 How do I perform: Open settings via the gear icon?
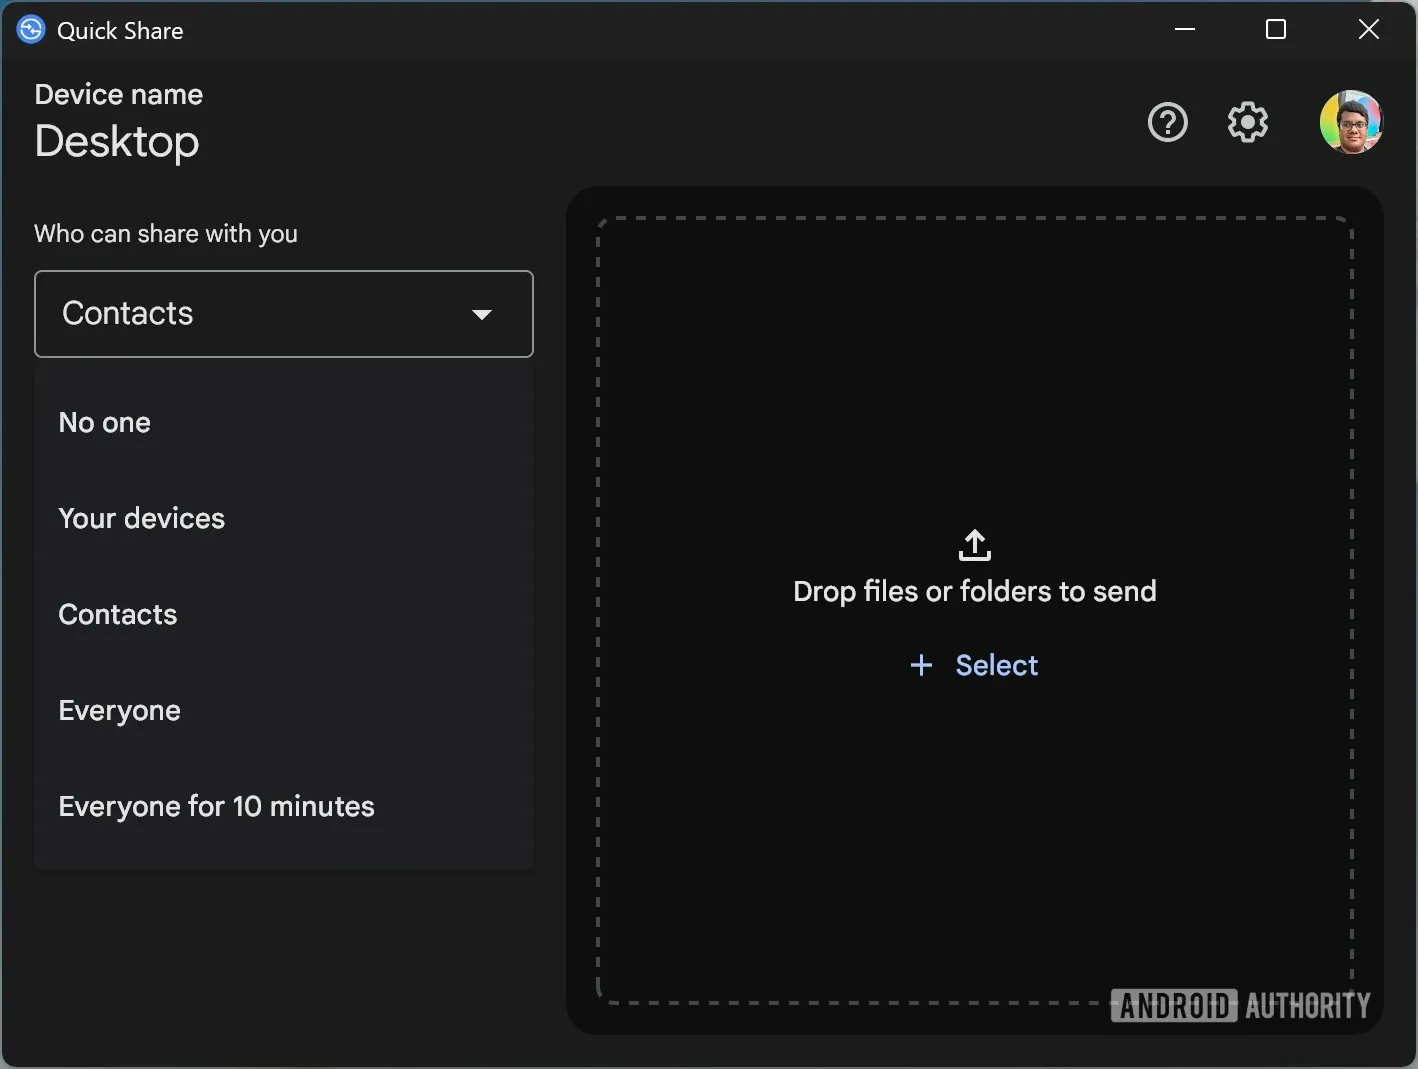(x=1247, y=123)
